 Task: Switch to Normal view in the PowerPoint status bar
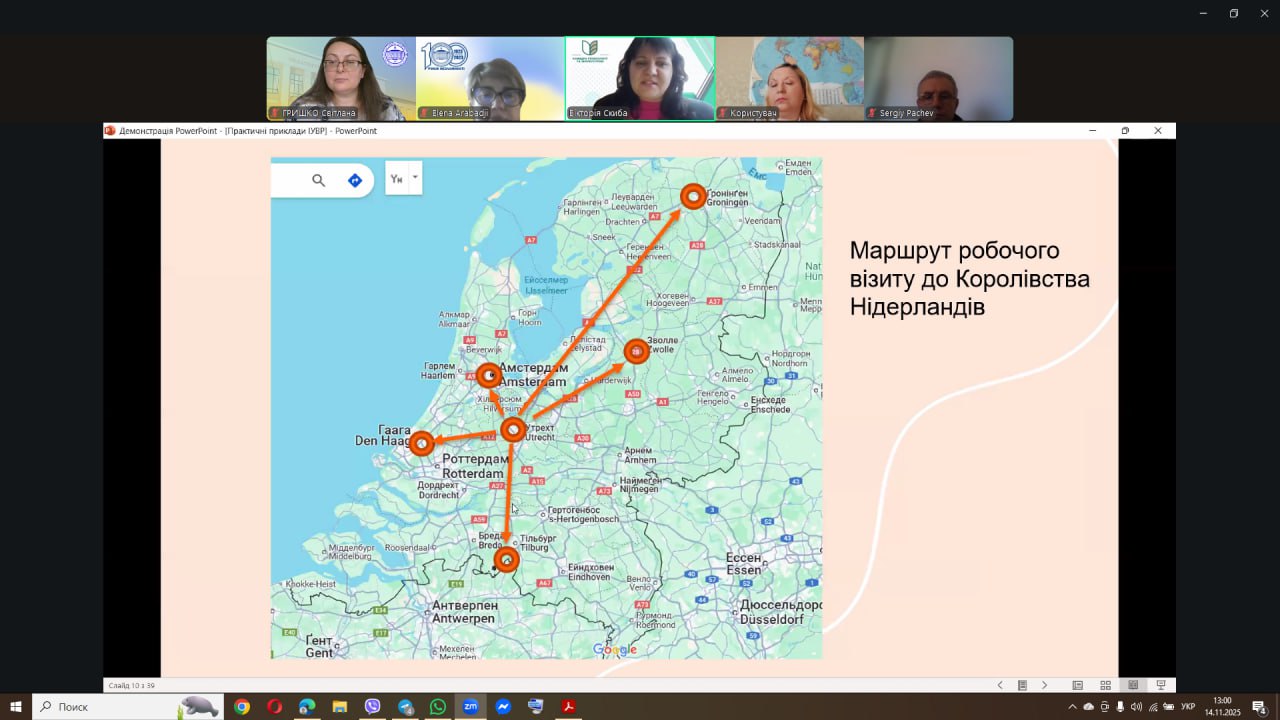(1077, 685)
